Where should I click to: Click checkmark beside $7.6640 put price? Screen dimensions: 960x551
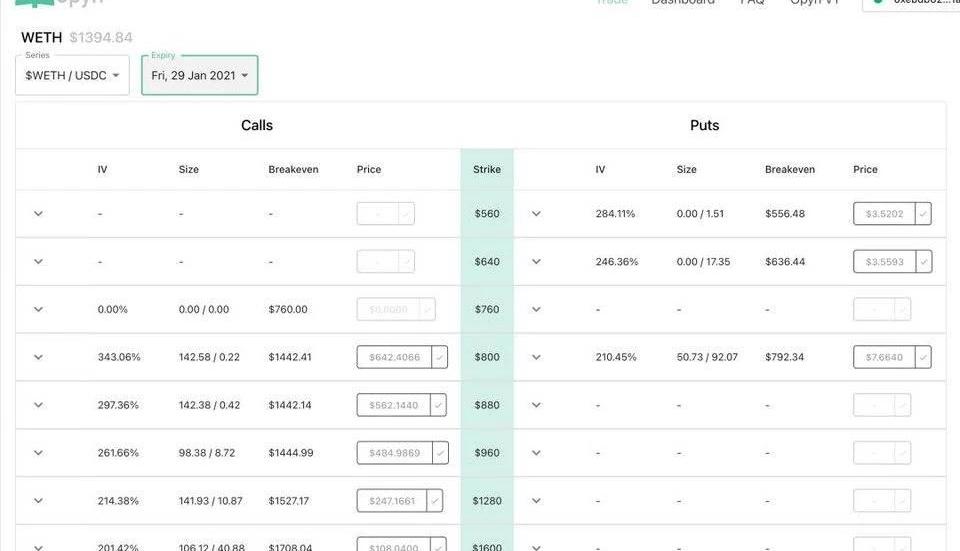(922, 357)
